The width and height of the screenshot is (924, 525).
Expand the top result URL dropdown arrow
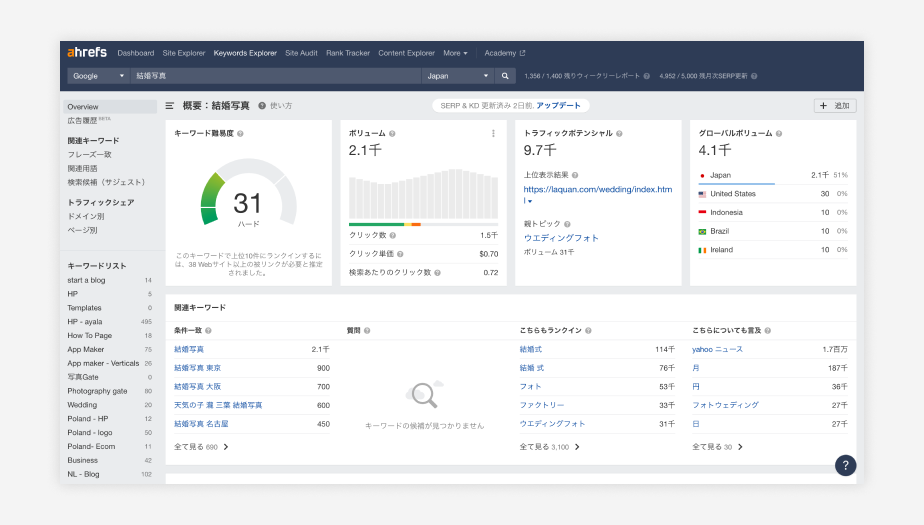tap(530, 202)
